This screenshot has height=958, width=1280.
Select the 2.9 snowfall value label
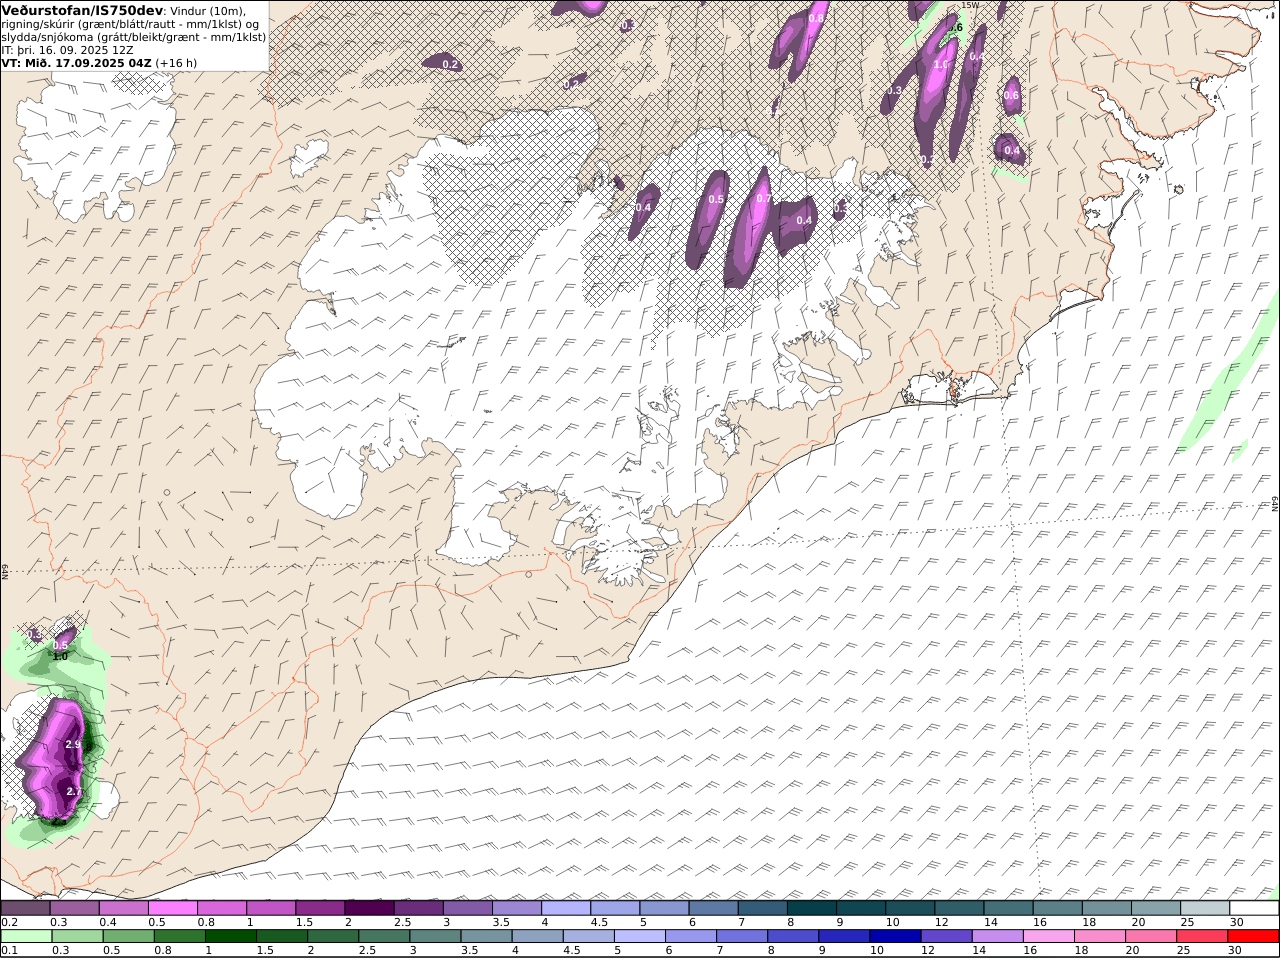tap(73, 745)
